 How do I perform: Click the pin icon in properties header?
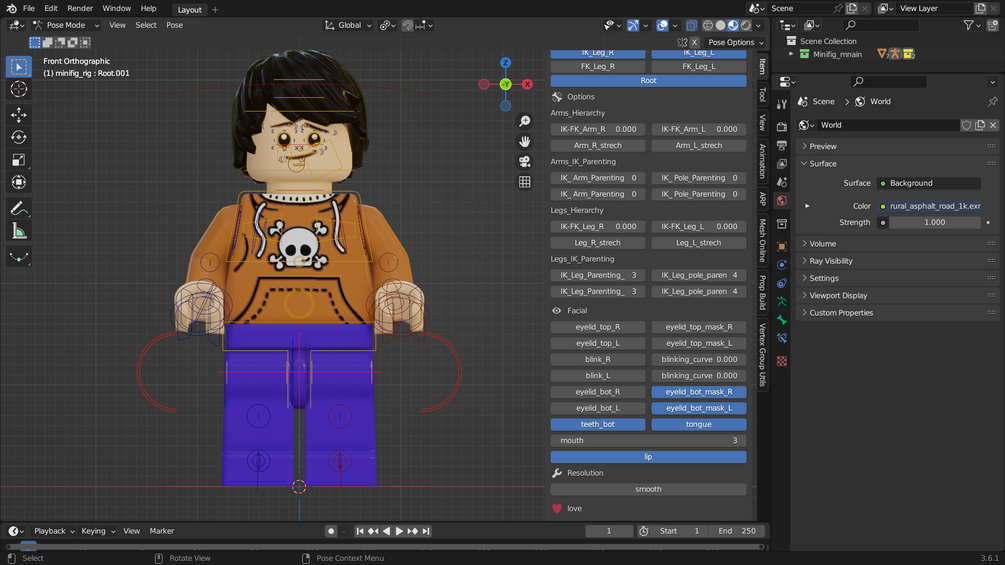(x=992, y=101)
